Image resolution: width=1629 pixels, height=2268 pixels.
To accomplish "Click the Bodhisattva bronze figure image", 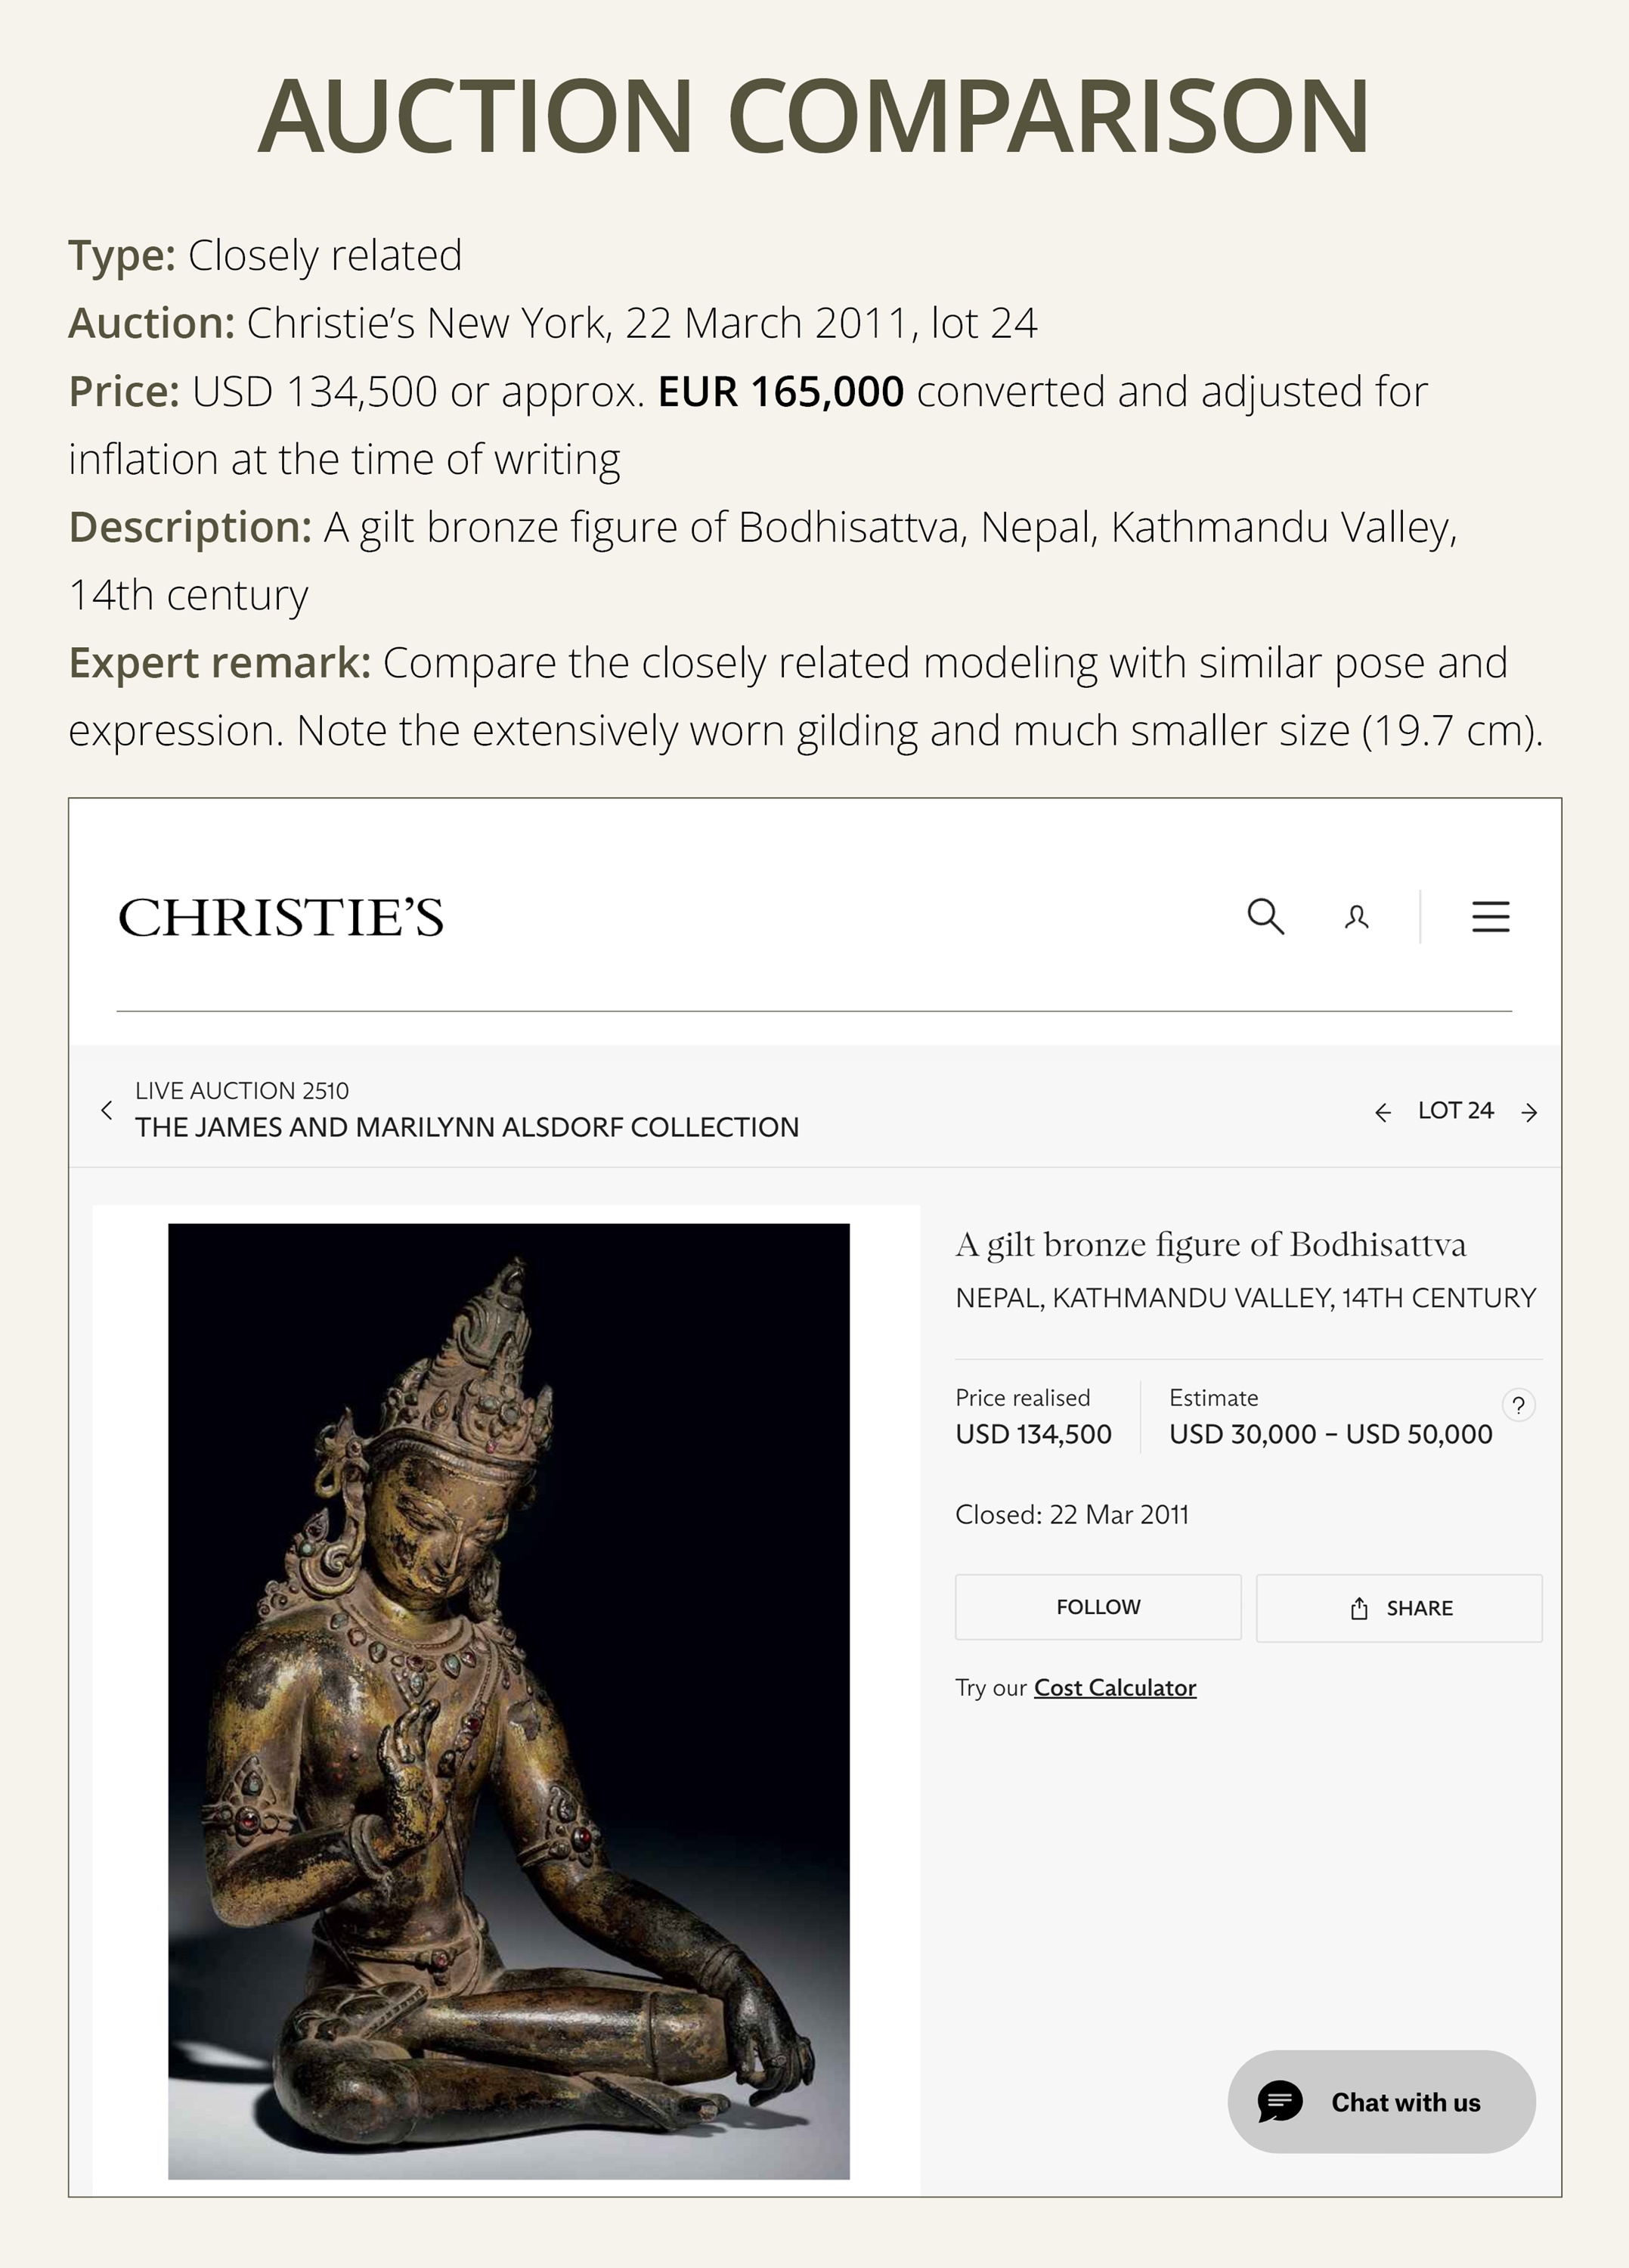I will pyautogui.click(x=508, y=1700).
